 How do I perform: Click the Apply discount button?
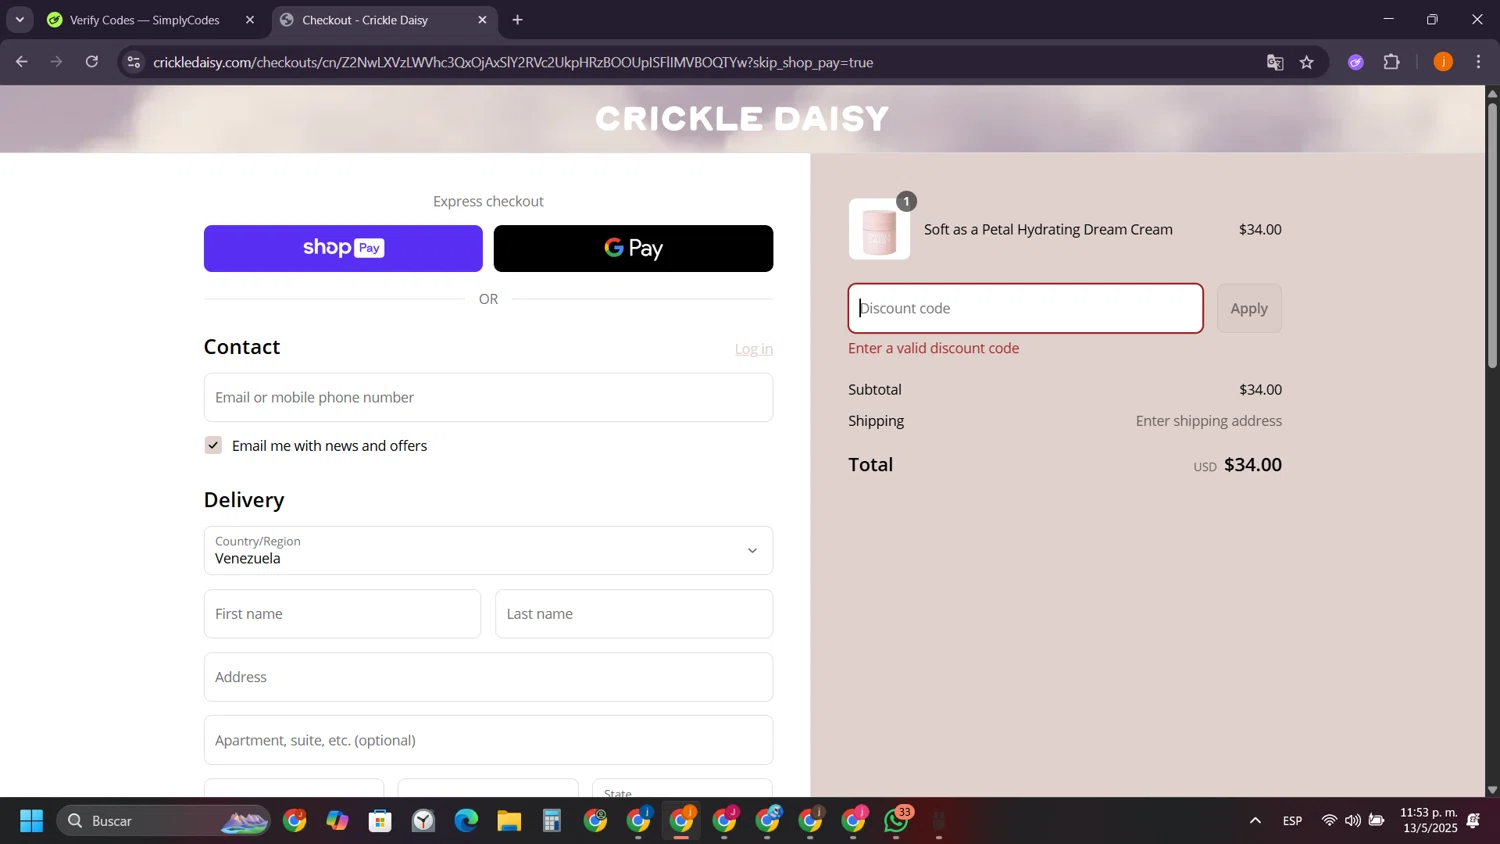pyautogui.click(x=1249, y=308)
